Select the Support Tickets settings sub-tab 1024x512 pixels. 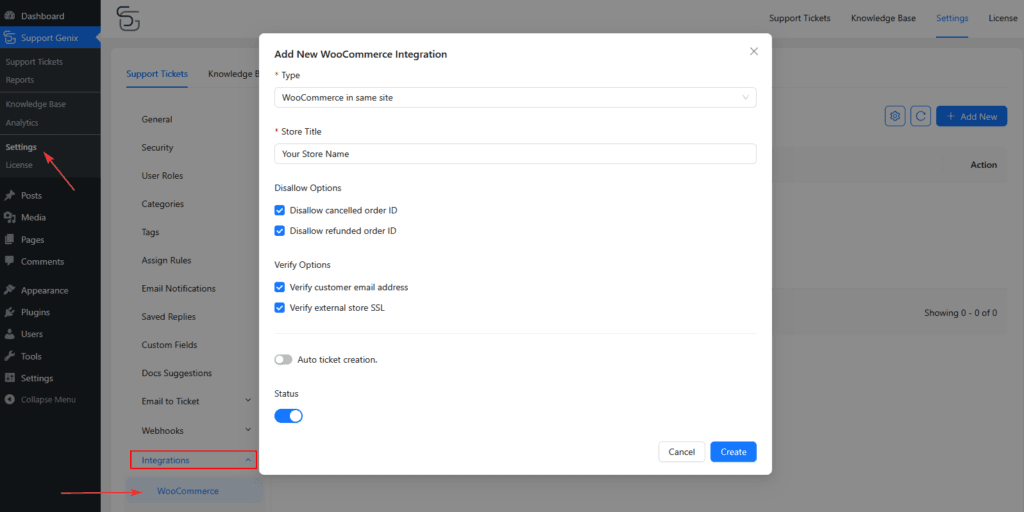[157, 74]
